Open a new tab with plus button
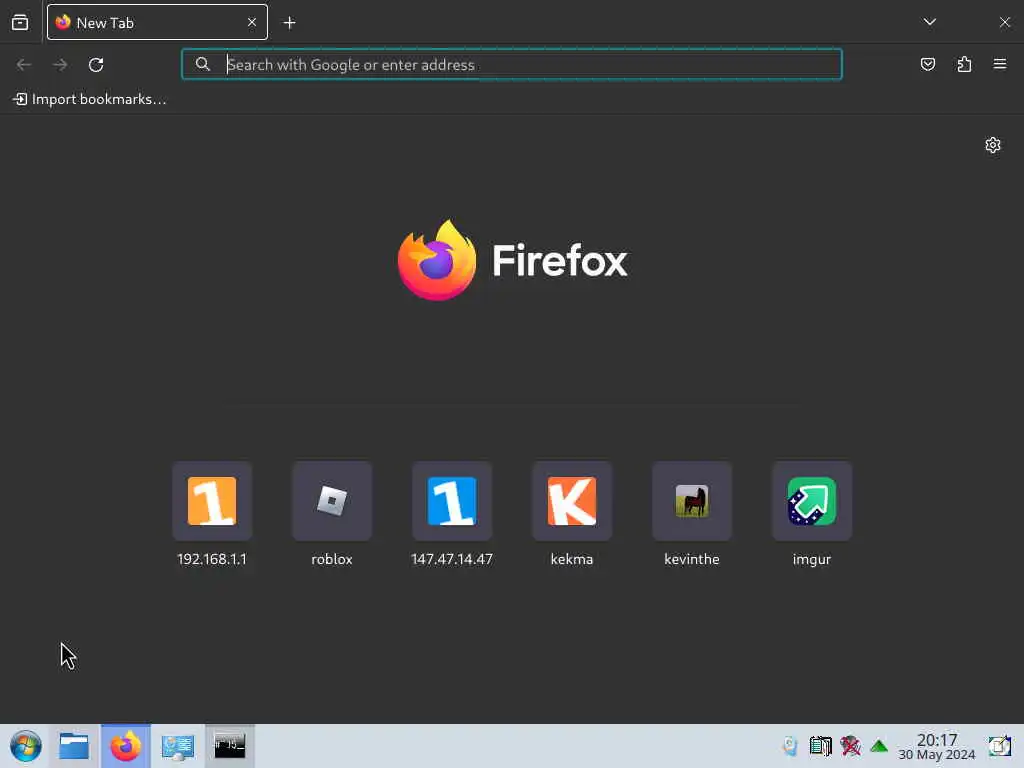 click(289, 23)
